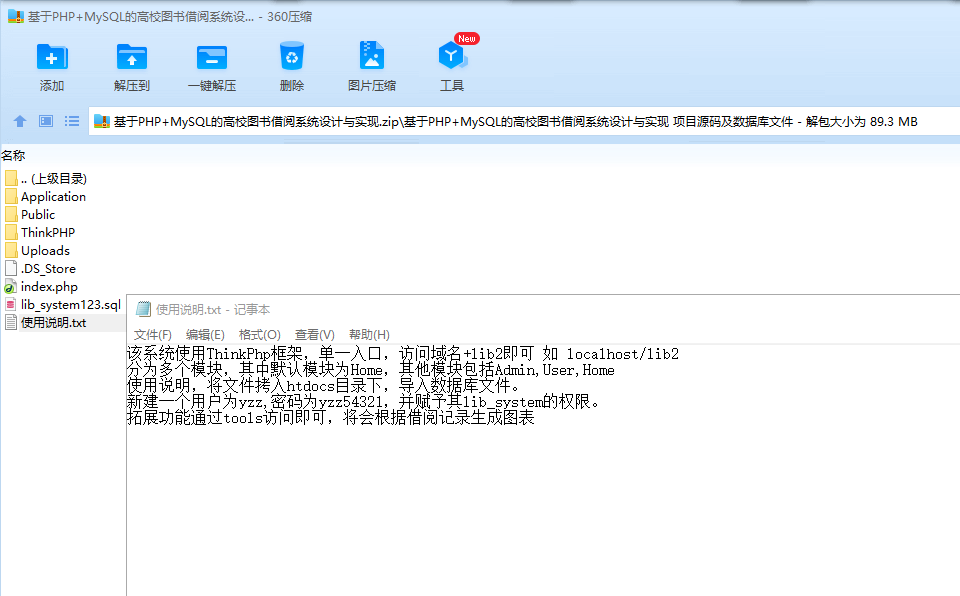Go up one level with the up arrow

click(20, 121)
